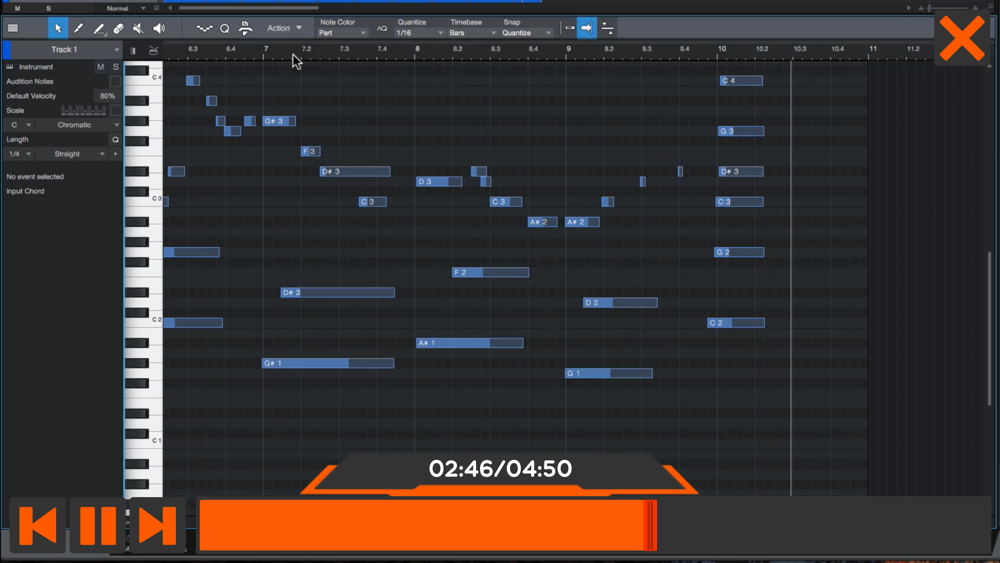Select the F 3 note
Image resolution: width=1000 pixels, height=563 pixels.
click(311, 152)
